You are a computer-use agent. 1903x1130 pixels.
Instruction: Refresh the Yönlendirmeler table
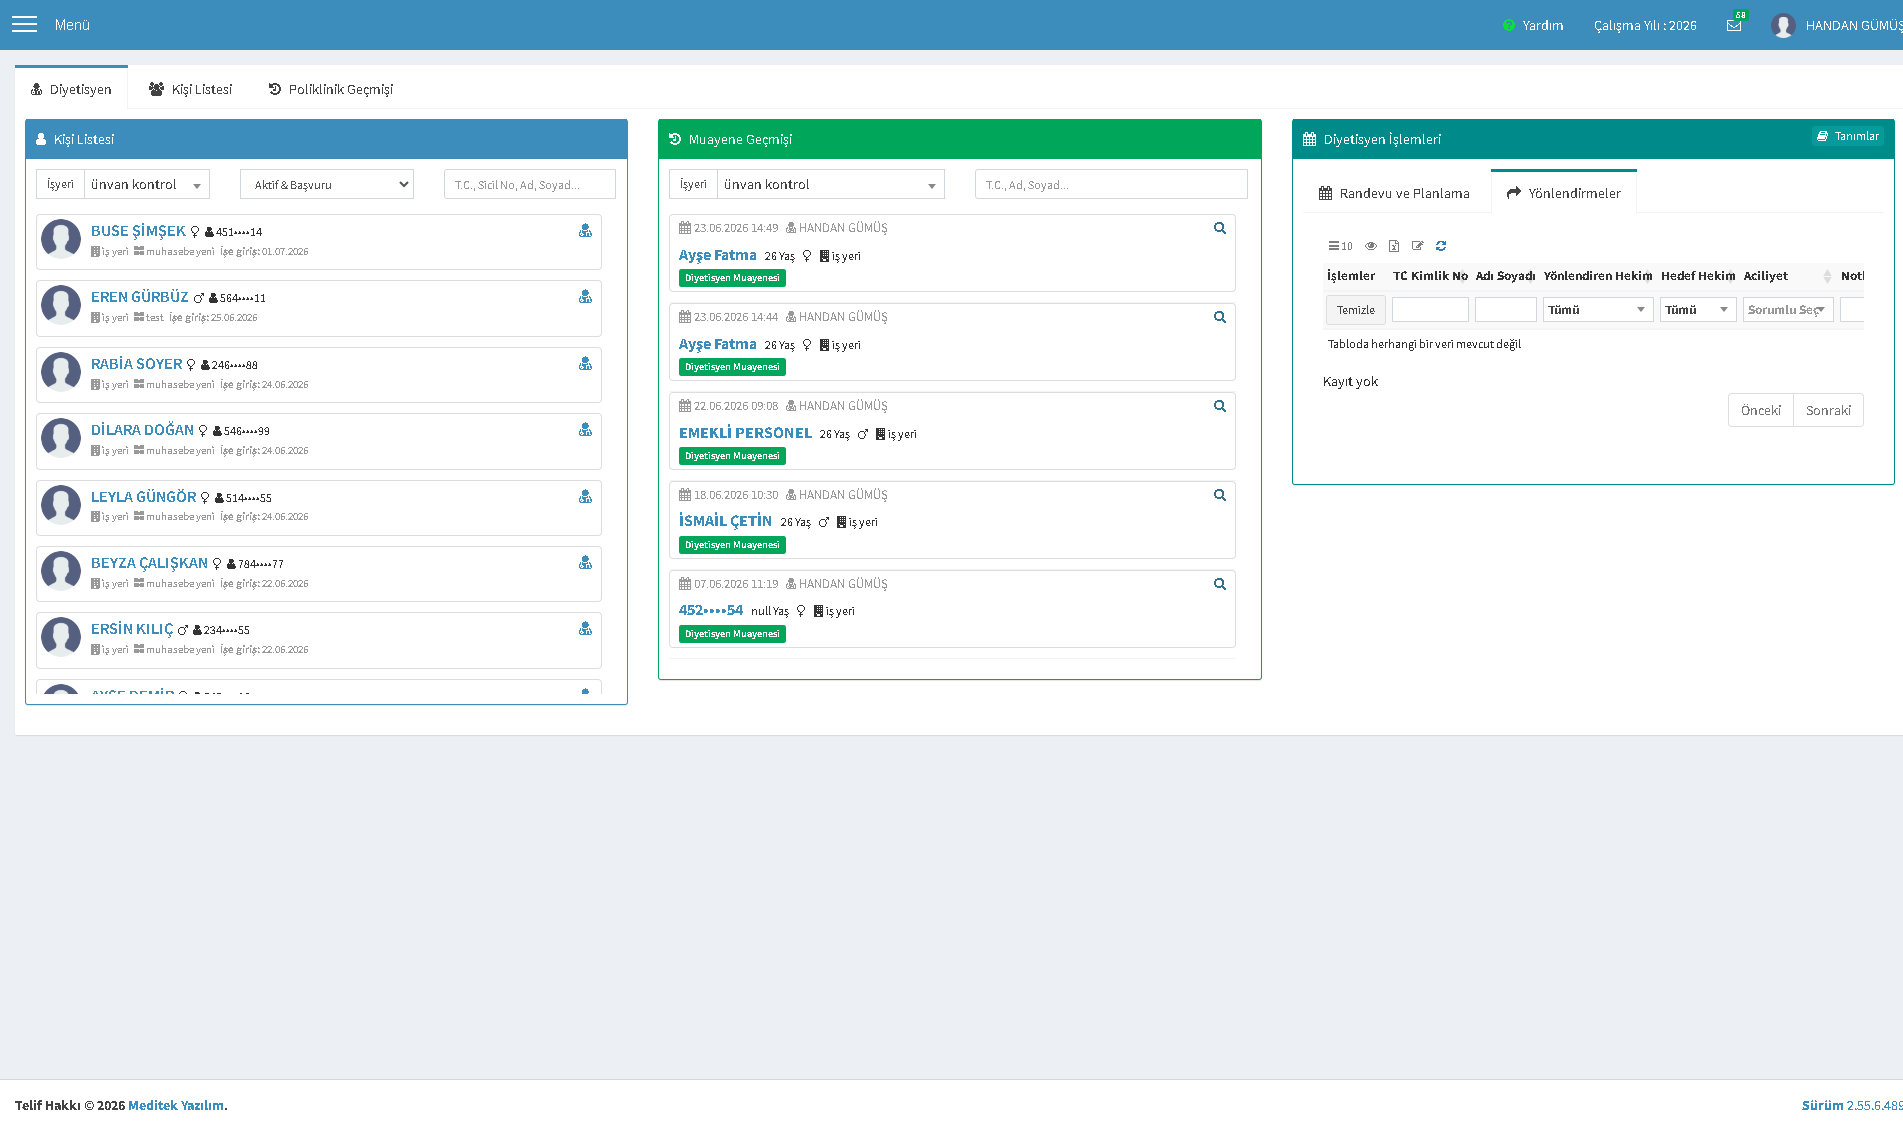click(1441, 246)
